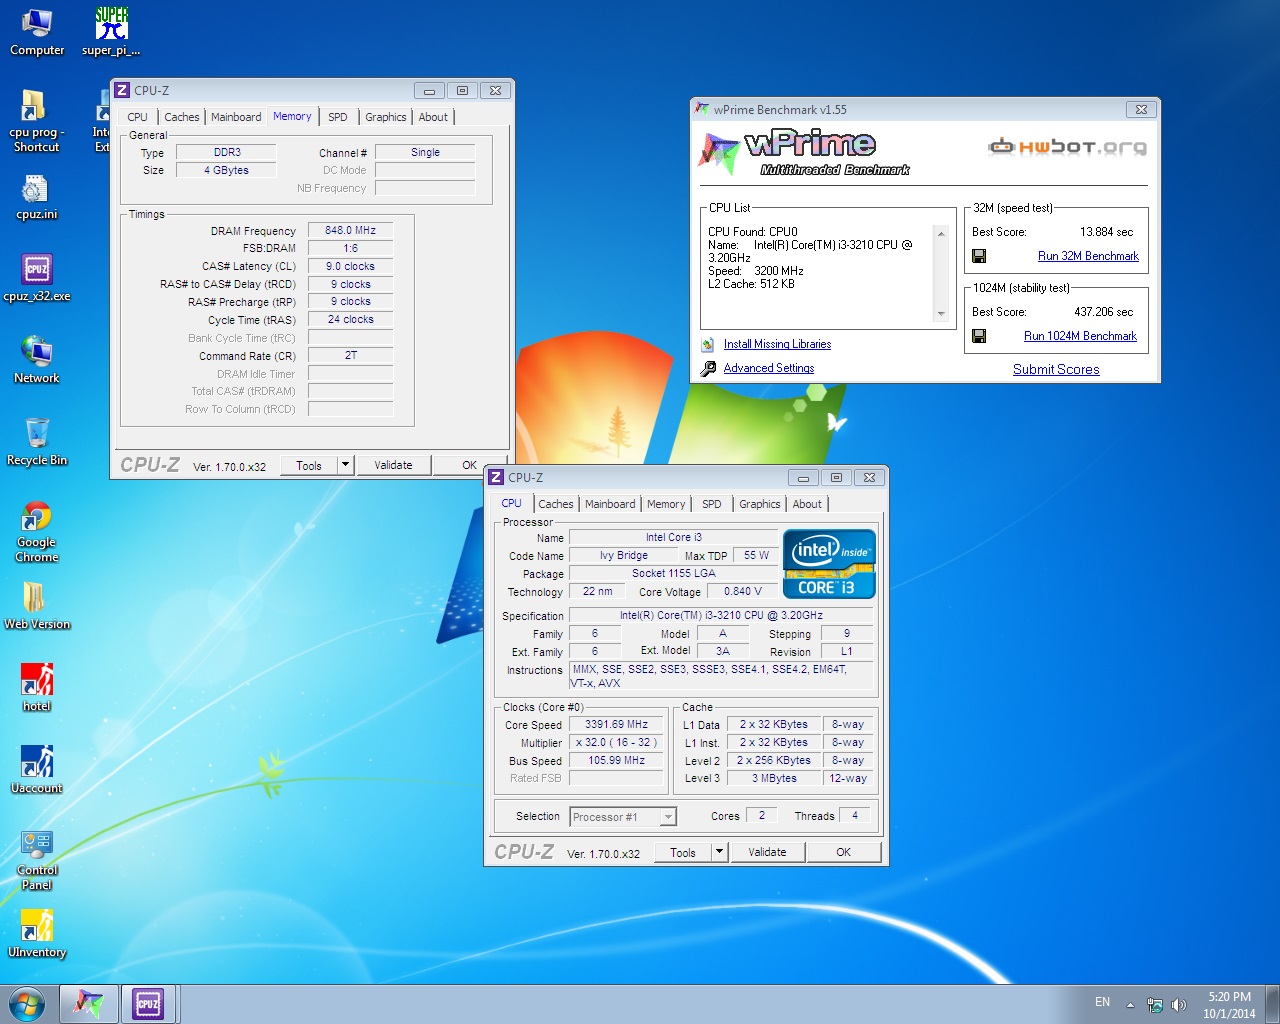Click the HWBOT.org logo
The height and width of the screenshot is (1024, 1280).
coord(1067,147)
